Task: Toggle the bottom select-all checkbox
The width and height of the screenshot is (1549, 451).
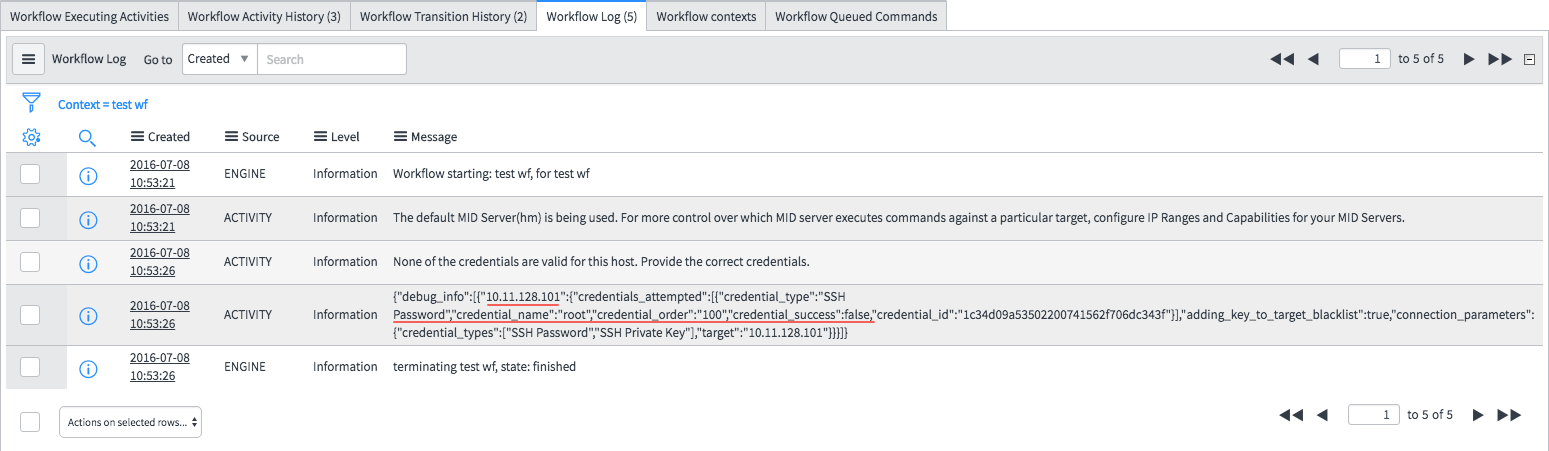Action: click(30, 422)
